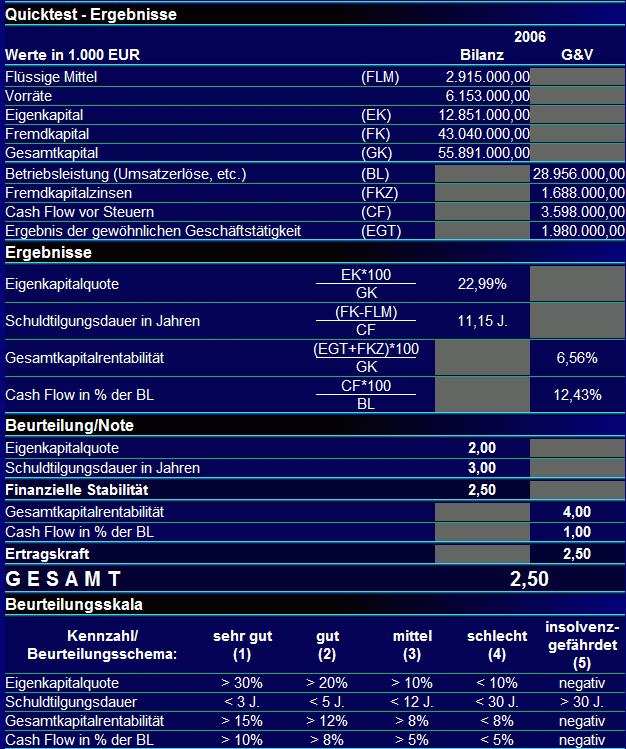Select the Schuldtilgungsdauer result 11,15 J.

[482, 321]
